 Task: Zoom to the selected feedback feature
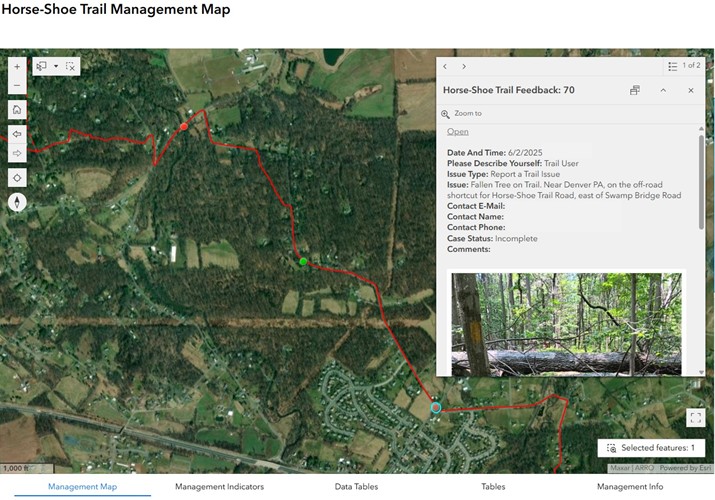coord(461,113)
